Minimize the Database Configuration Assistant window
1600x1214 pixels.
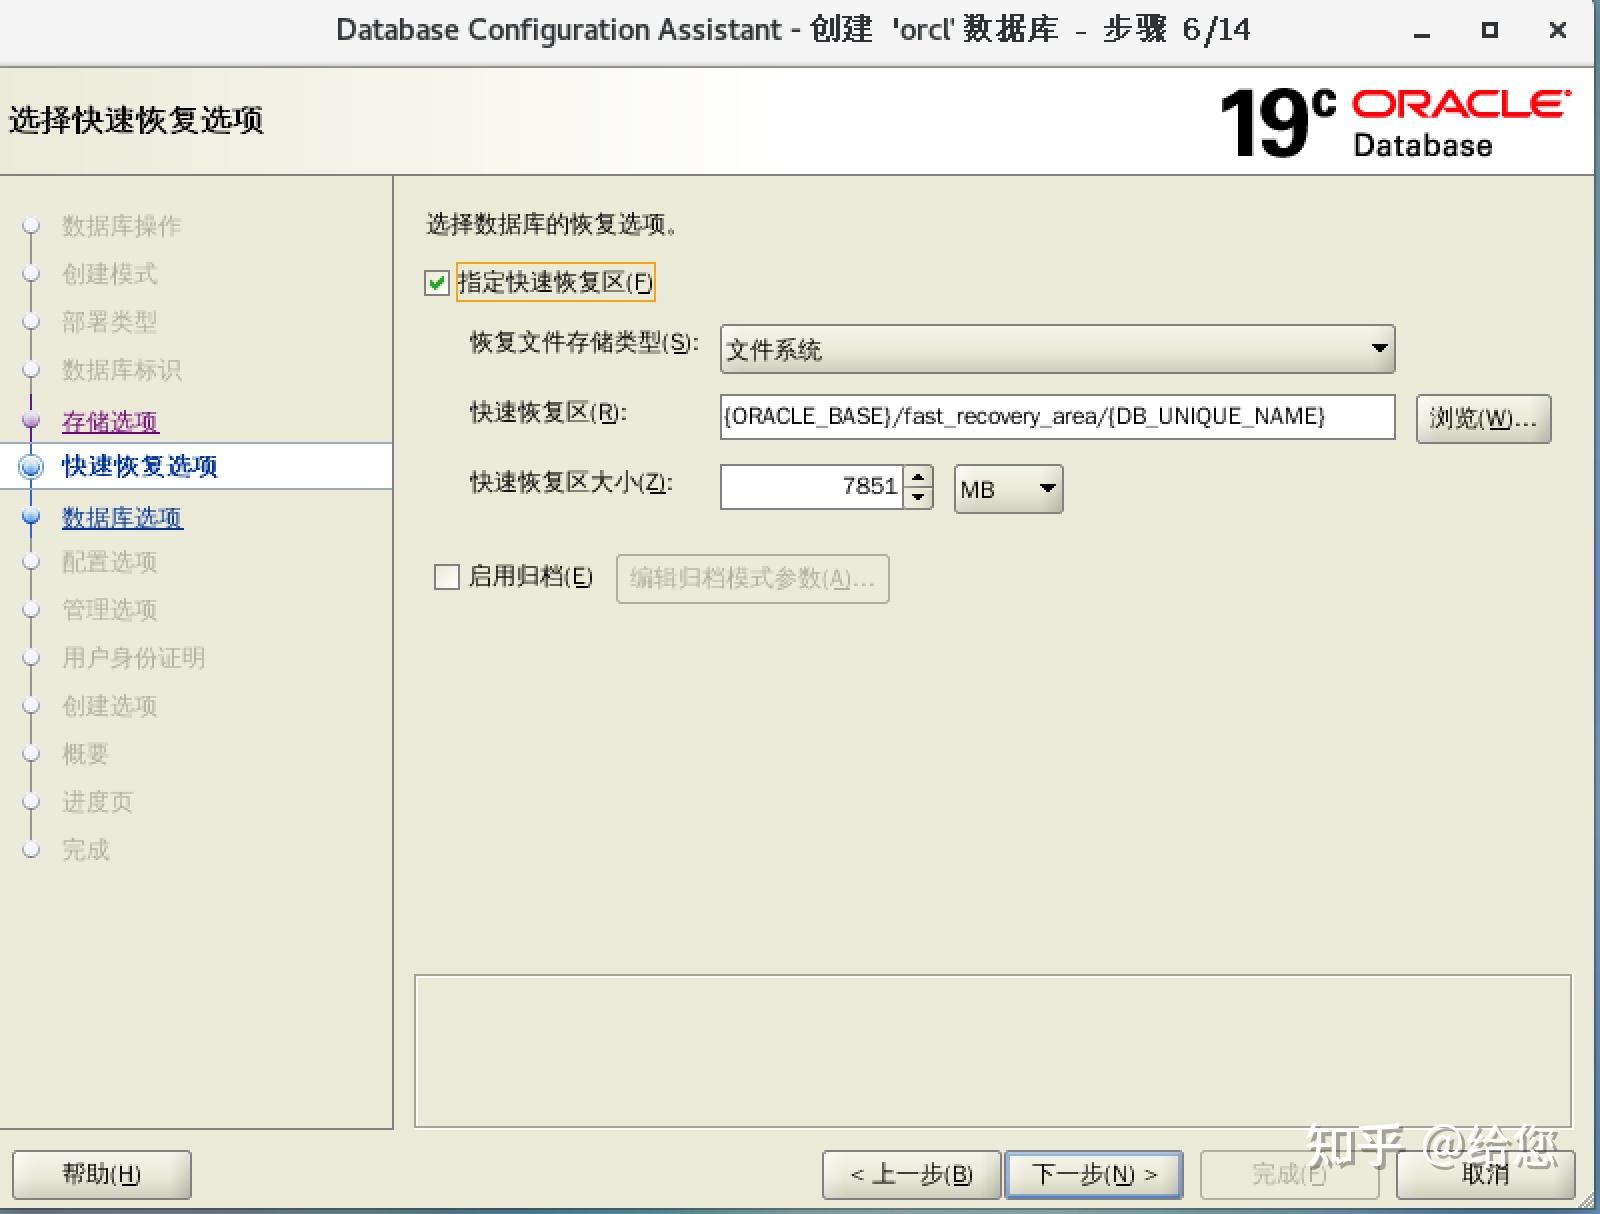(1421, 30)
